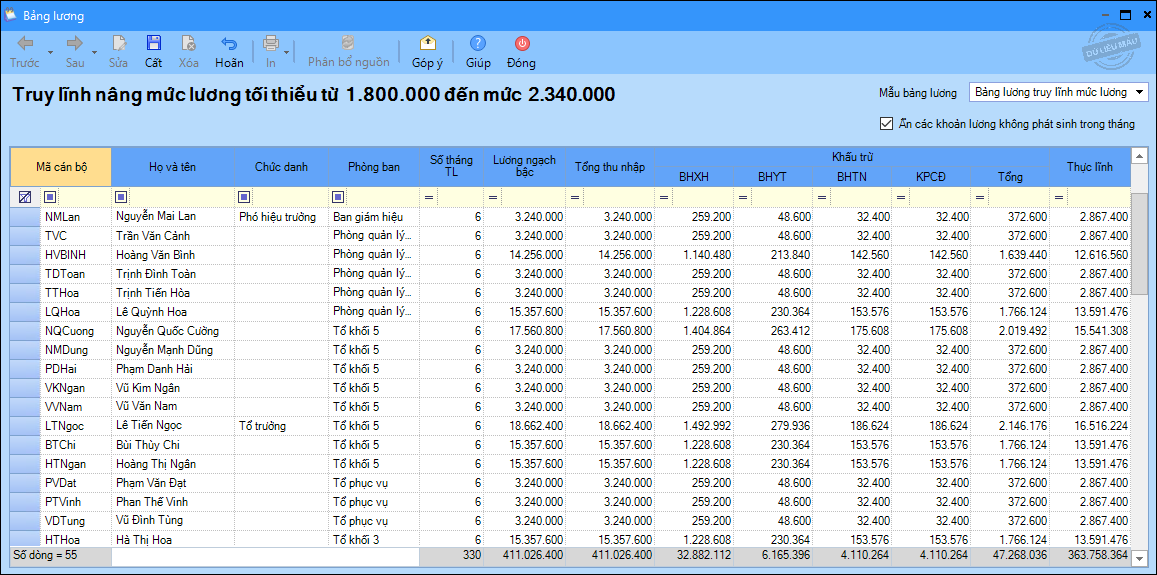Image resolution: width=1157 pixels, height=575 pixels.
Task: Save with the Cất floppy icon
Action: [x=153, y=43]
